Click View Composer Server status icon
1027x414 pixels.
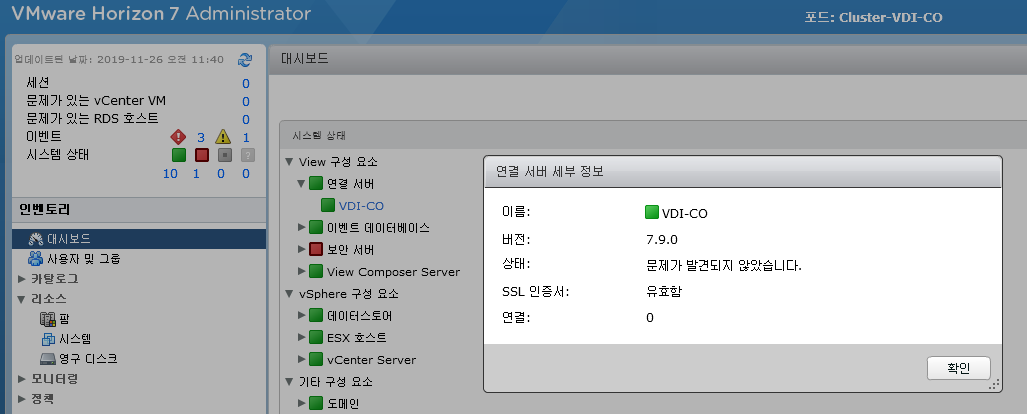tap(316, 271)
